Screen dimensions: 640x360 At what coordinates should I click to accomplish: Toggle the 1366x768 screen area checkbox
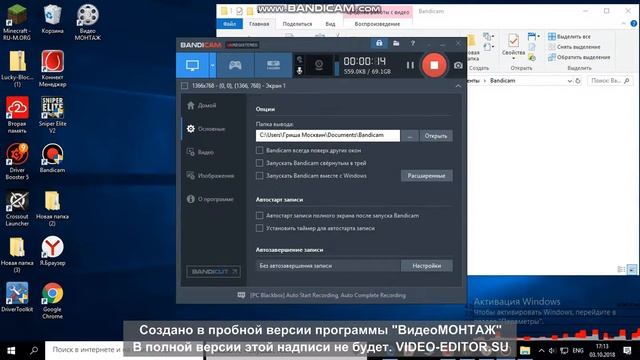click(x=184, y=86)
